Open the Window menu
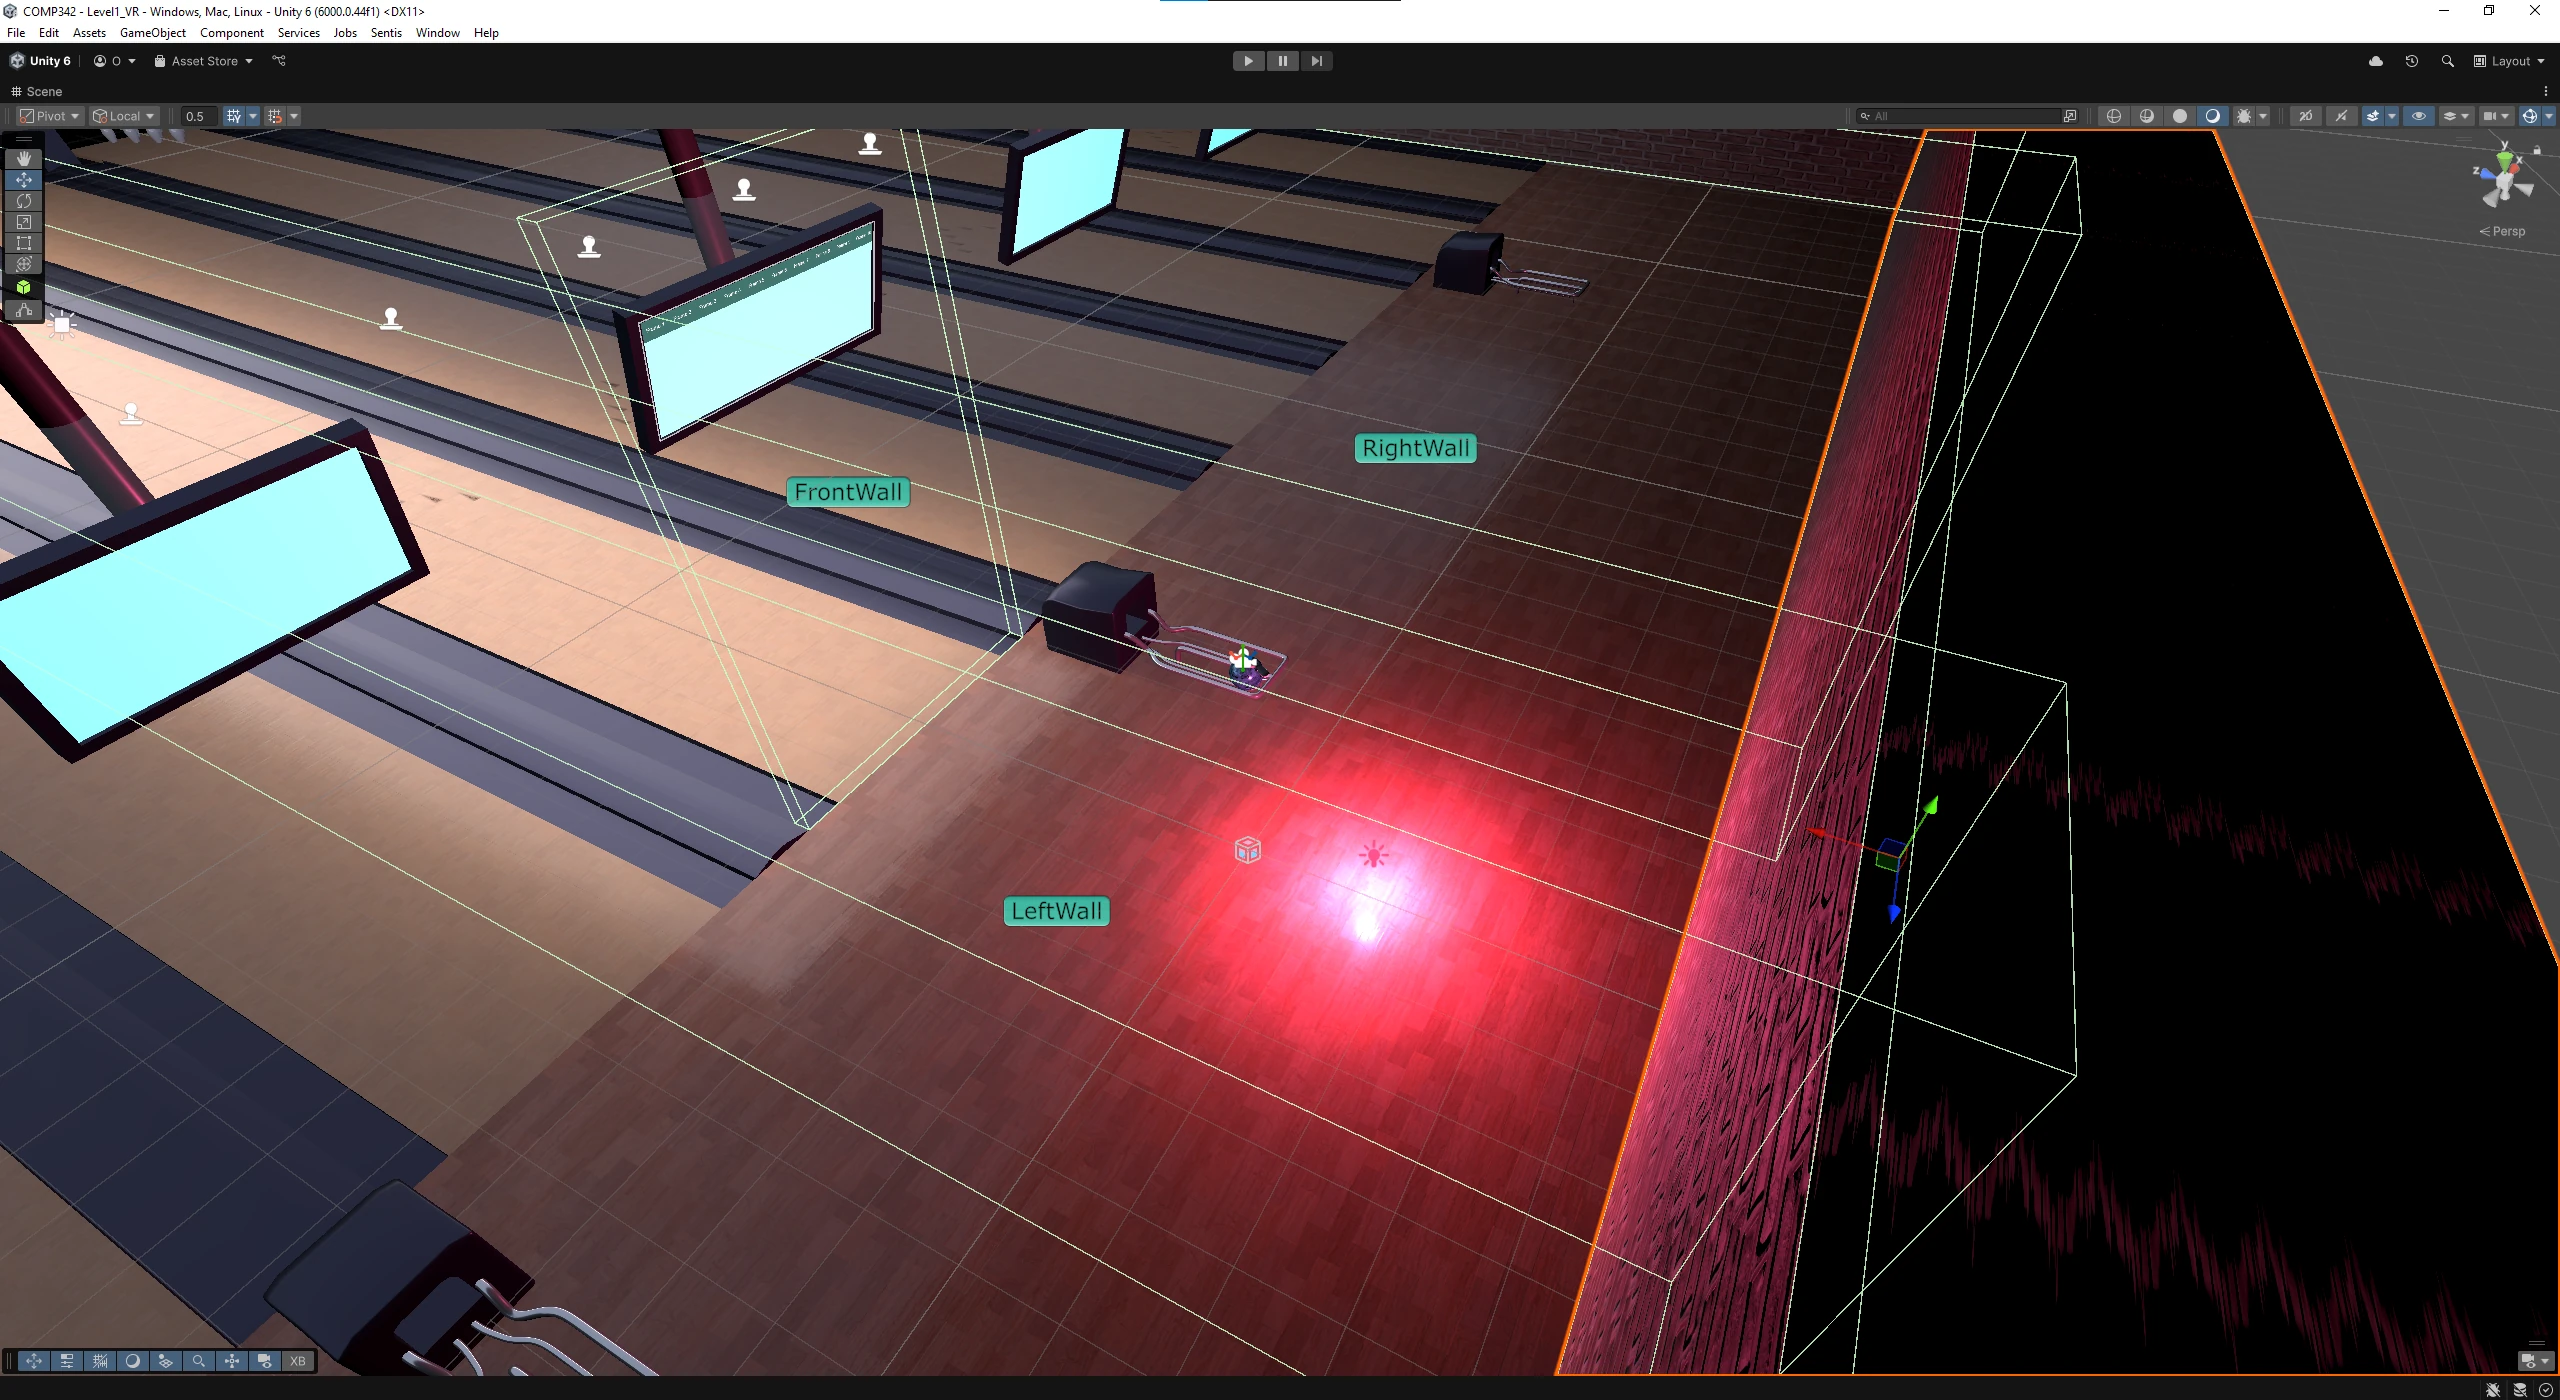 coord(437,33)
